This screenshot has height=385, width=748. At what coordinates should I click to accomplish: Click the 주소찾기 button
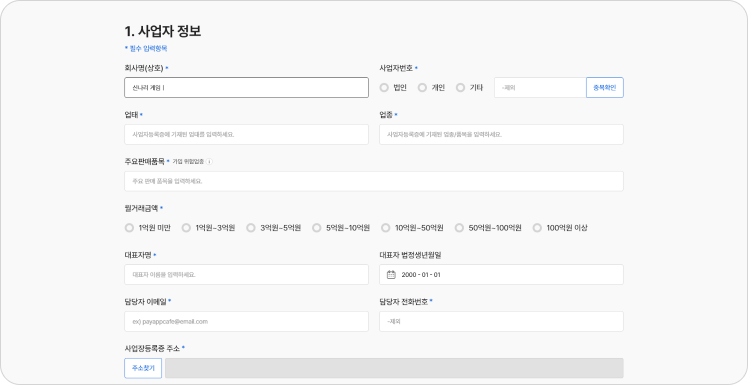click(x=143, y=368)
